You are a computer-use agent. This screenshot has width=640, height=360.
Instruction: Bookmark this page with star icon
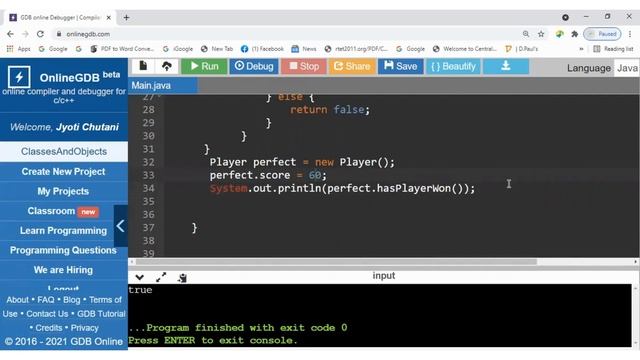tap(541, 34)
